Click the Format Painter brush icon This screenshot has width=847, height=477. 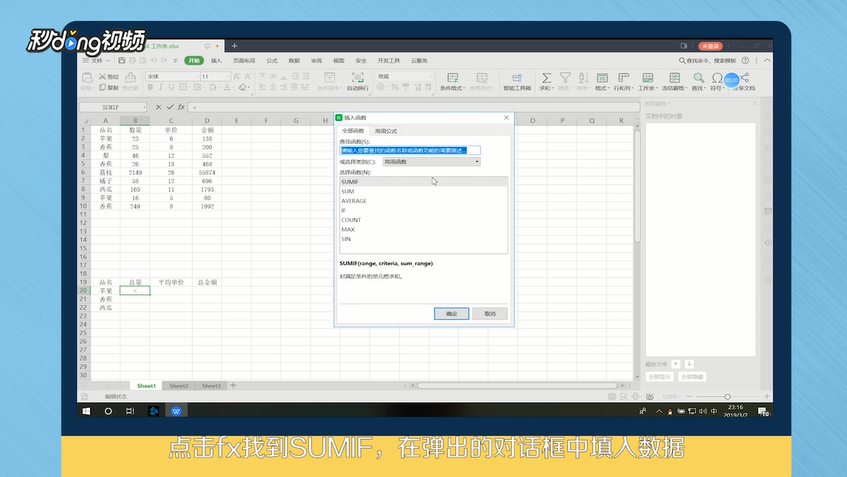[x=130, y=78]
